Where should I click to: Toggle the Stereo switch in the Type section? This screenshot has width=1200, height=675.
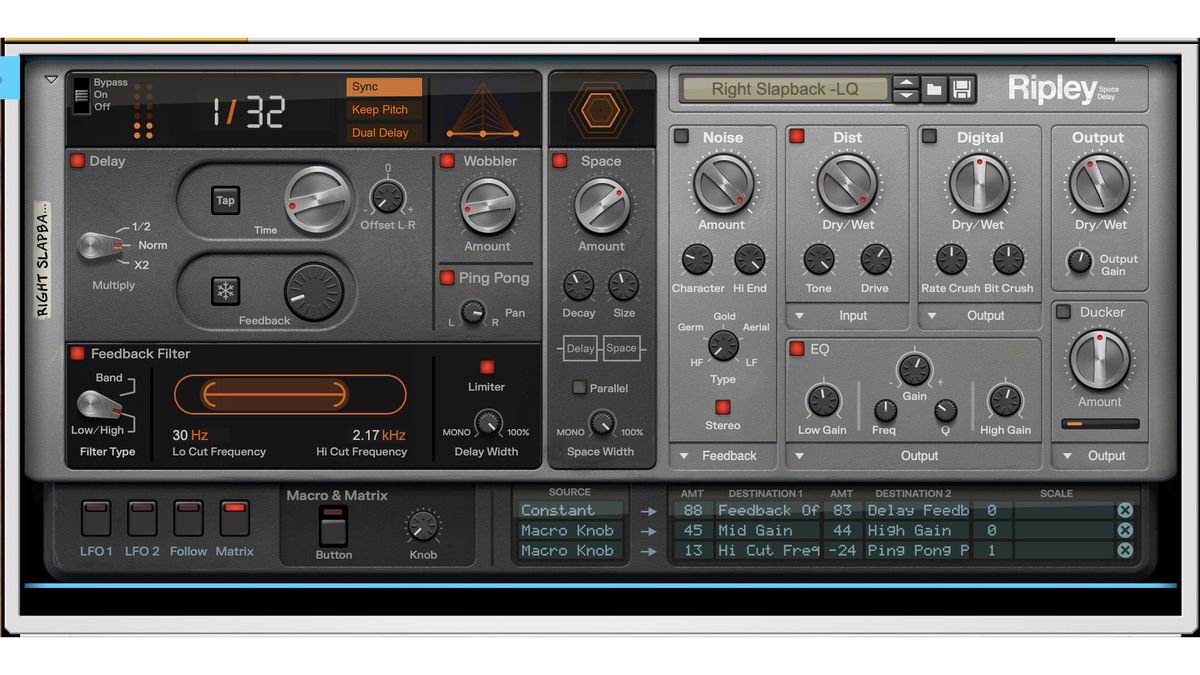pos(723,407)
